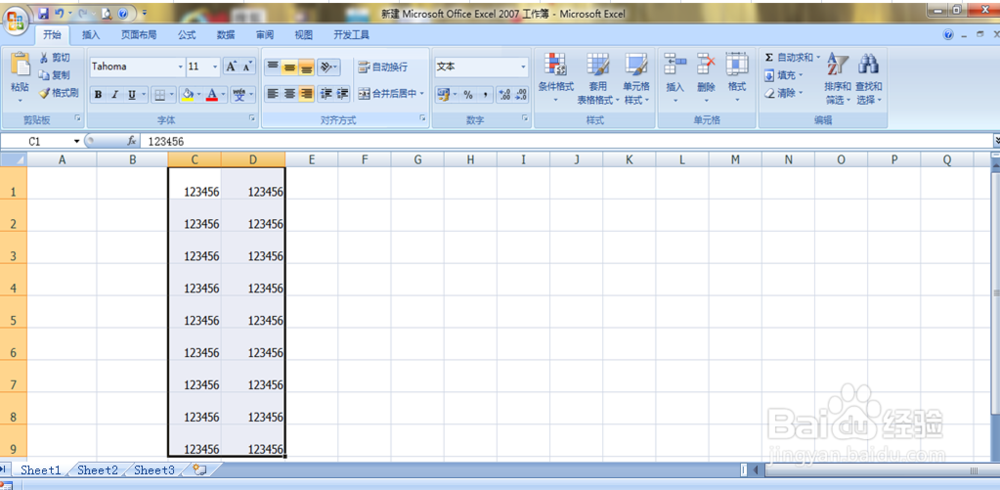Click the fx insert function button
Viewport: 1000px width, 490px height.
[x=132, y=141]
